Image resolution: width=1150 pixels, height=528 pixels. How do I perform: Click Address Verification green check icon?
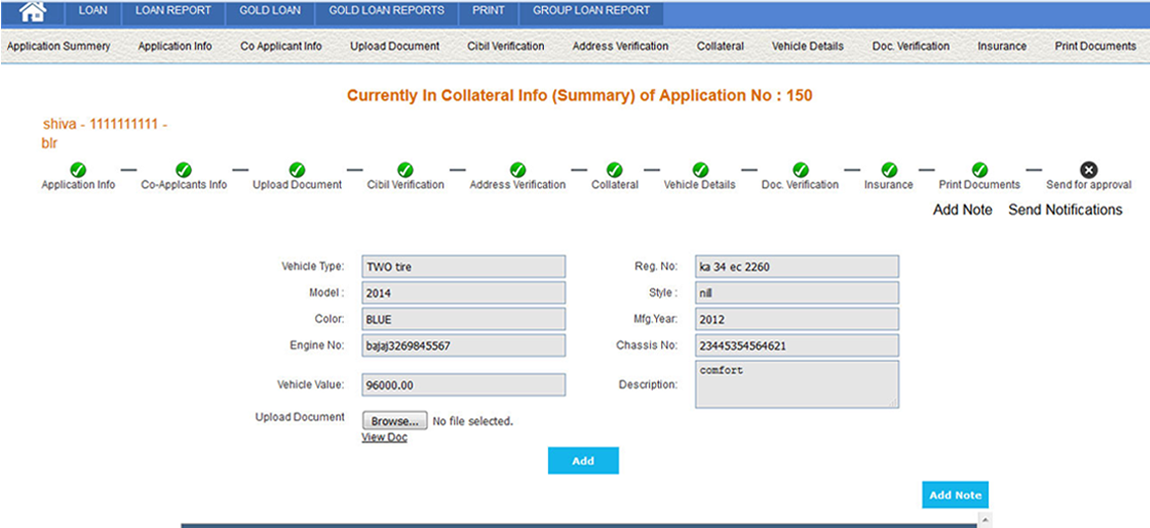pyautogui.click(x=518, y=170)
